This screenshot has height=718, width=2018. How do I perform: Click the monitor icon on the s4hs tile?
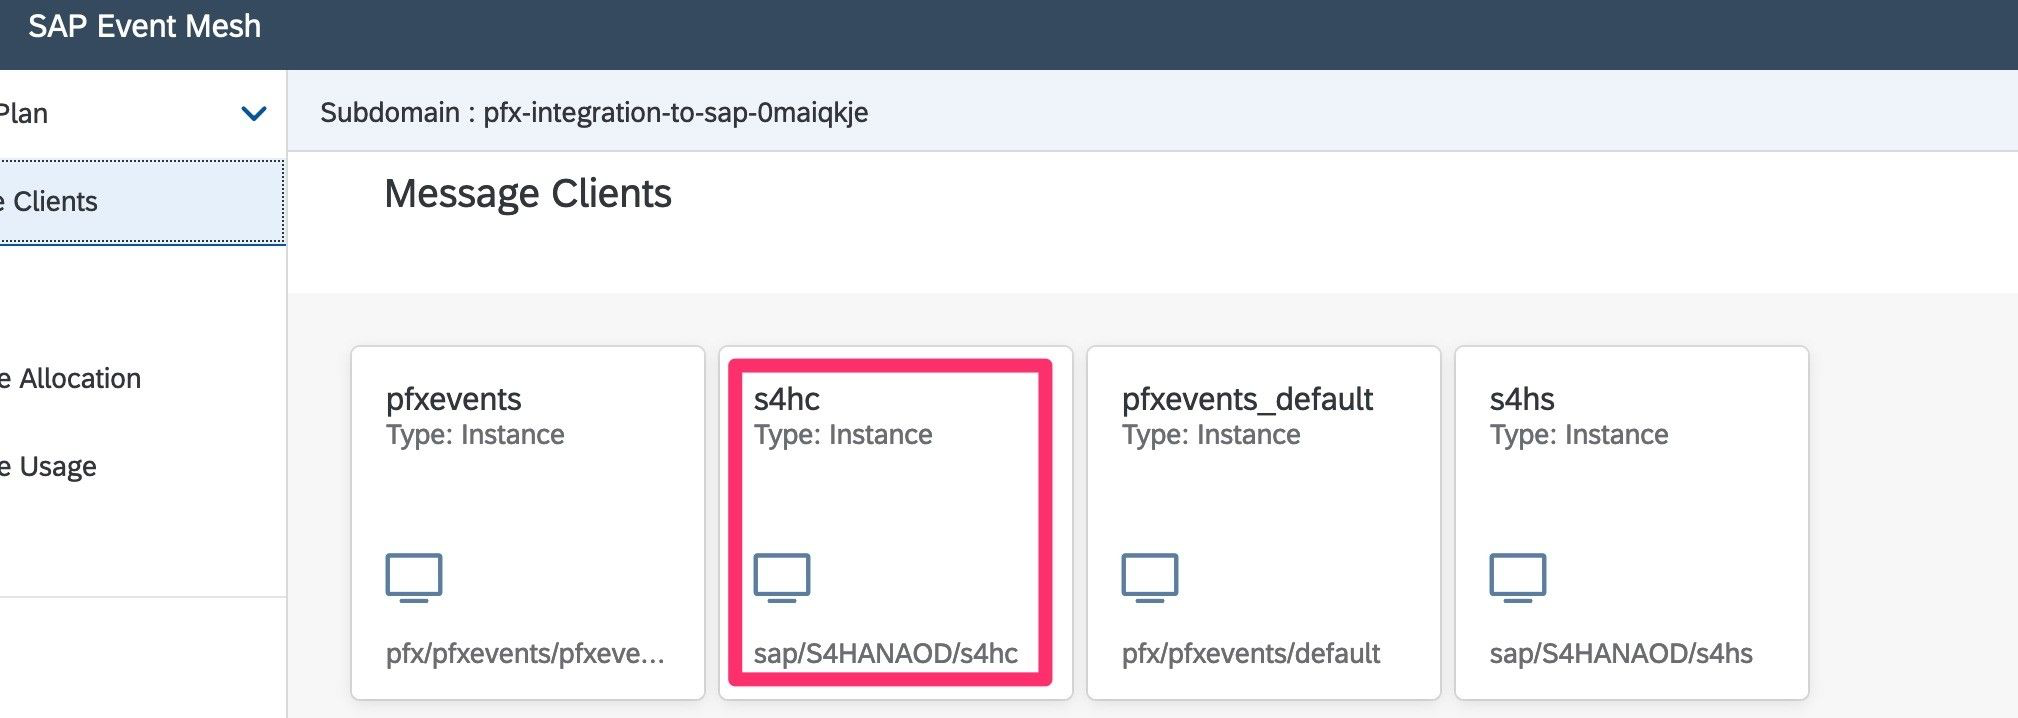coord(1518,577)
